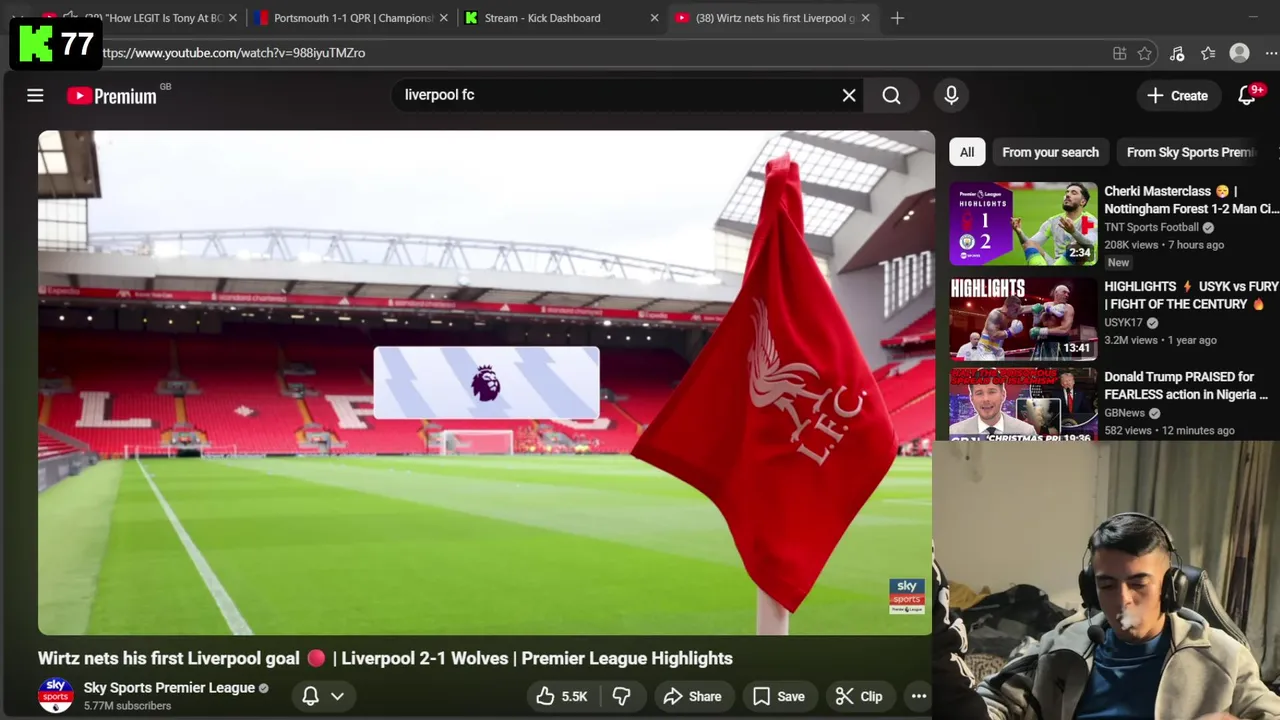Open the Cherki Masterclass video thumbnail
Image resolution: width=1280 pixels, height=720 pixels.
1023,223
